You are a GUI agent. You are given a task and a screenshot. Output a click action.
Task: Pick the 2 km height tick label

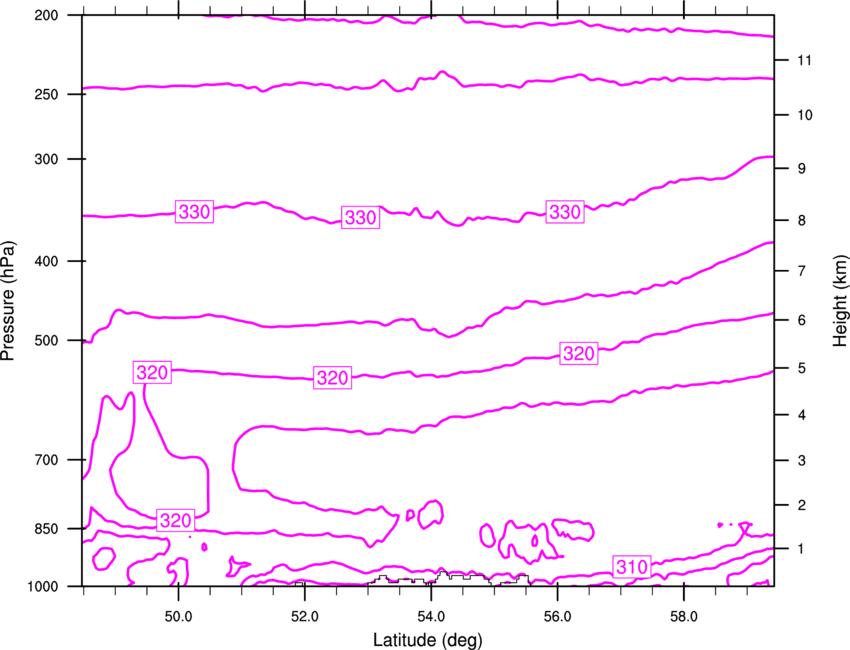coord(801,505)
